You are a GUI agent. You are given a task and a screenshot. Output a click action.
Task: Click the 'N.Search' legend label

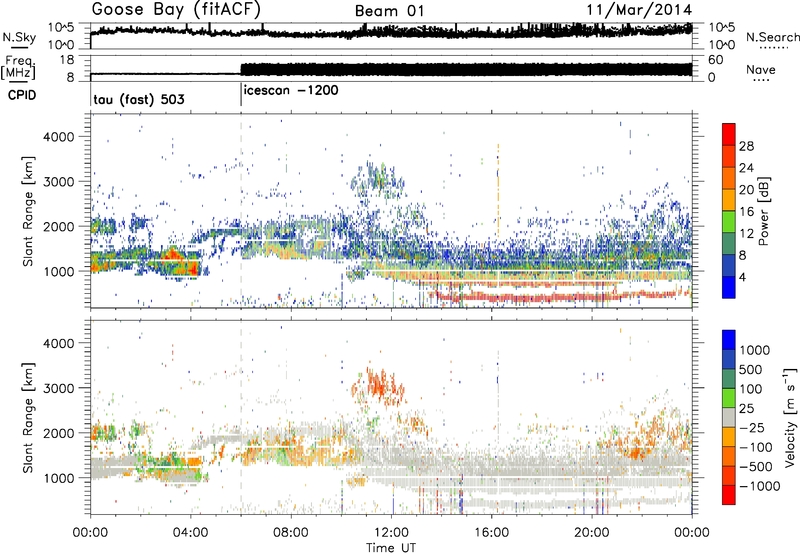pos(772,37)
